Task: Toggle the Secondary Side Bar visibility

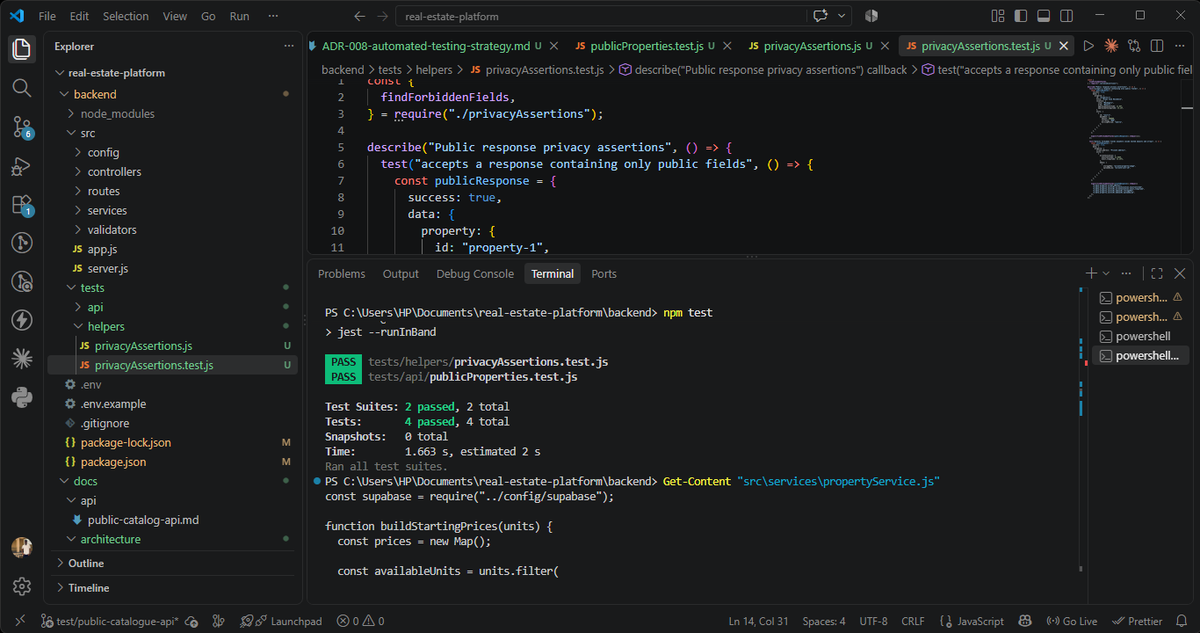Action: 1066,16
